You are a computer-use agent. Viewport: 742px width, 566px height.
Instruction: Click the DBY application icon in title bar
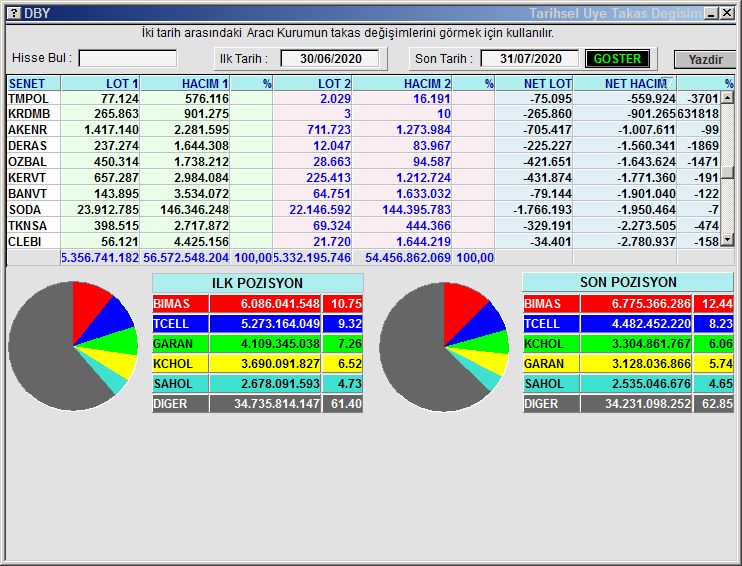(13, 13)
